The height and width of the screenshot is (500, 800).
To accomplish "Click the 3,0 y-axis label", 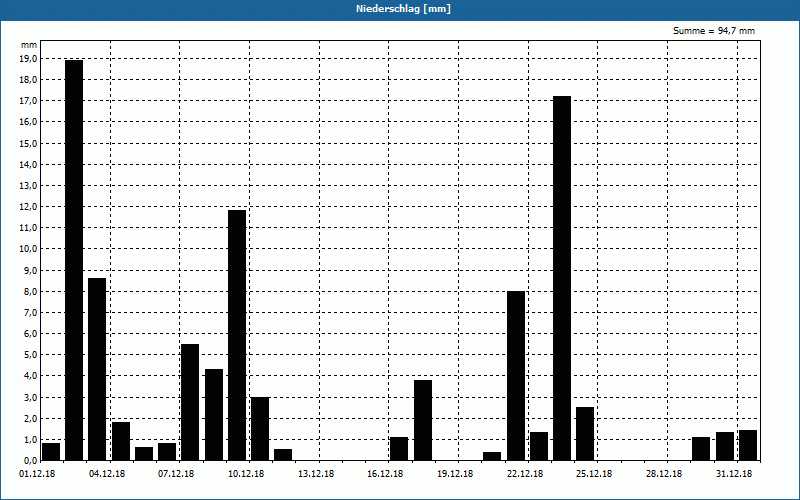I will click(30, 397).
